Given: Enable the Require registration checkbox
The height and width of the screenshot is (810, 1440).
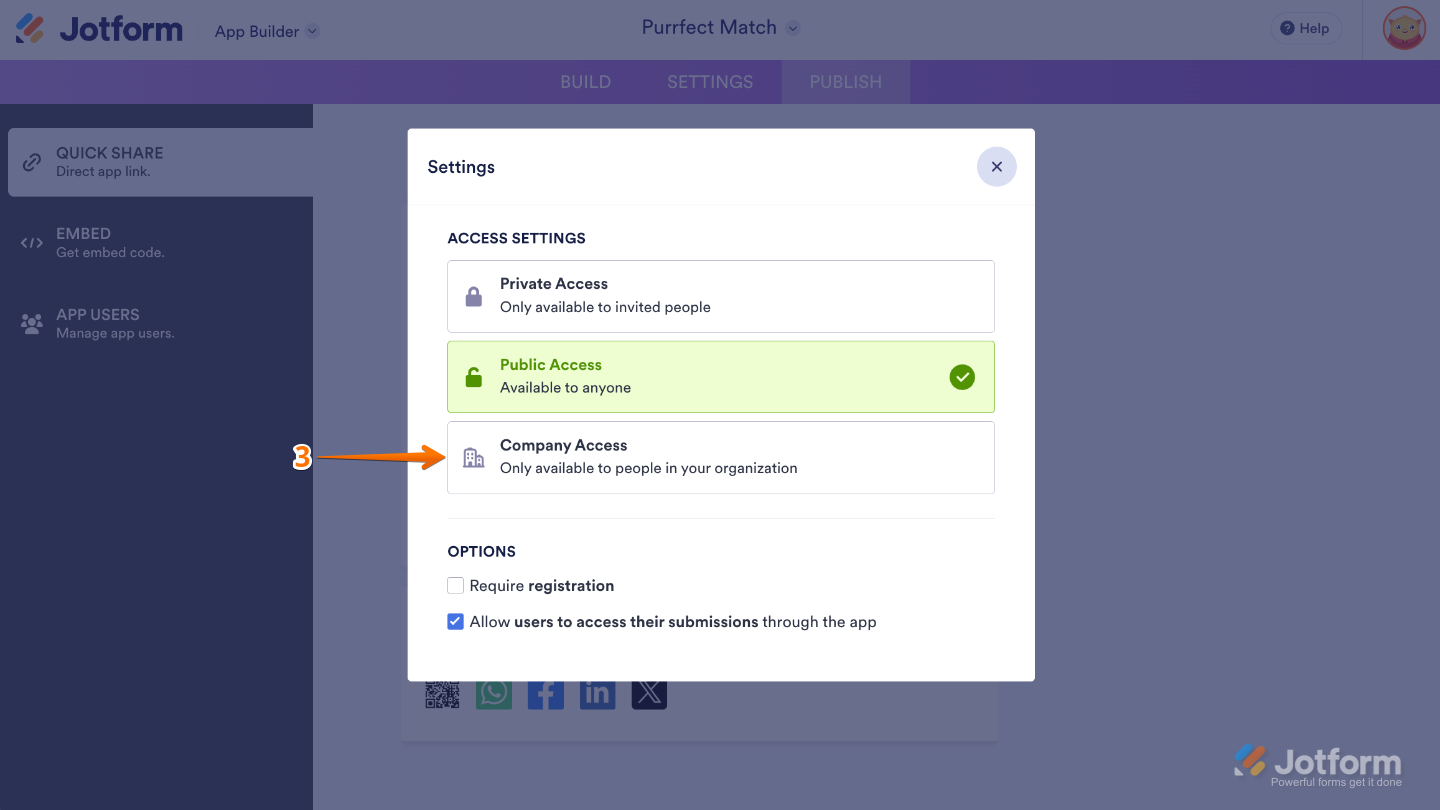Looking at the screenshot, I should (455, 585).
